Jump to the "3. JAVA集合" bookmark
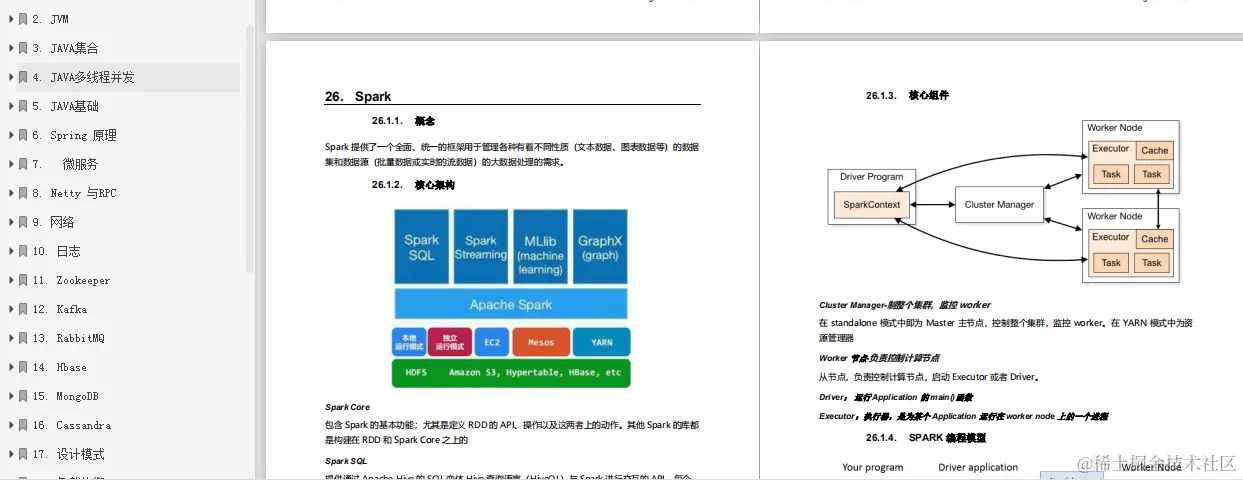The width and height of the screenshot is (1243, 480). click(x=65, y=48)
